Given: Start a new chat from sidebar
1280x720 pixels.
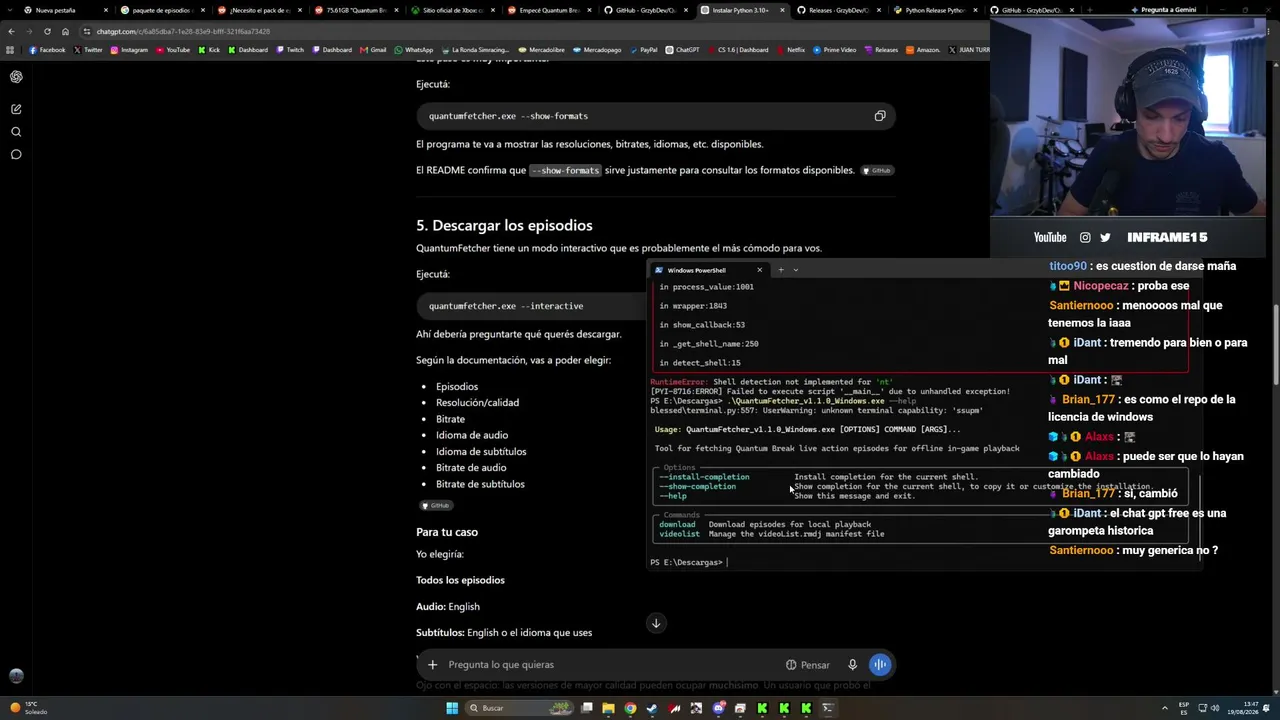Looking at the screenshot, I should tap(16, 109).
